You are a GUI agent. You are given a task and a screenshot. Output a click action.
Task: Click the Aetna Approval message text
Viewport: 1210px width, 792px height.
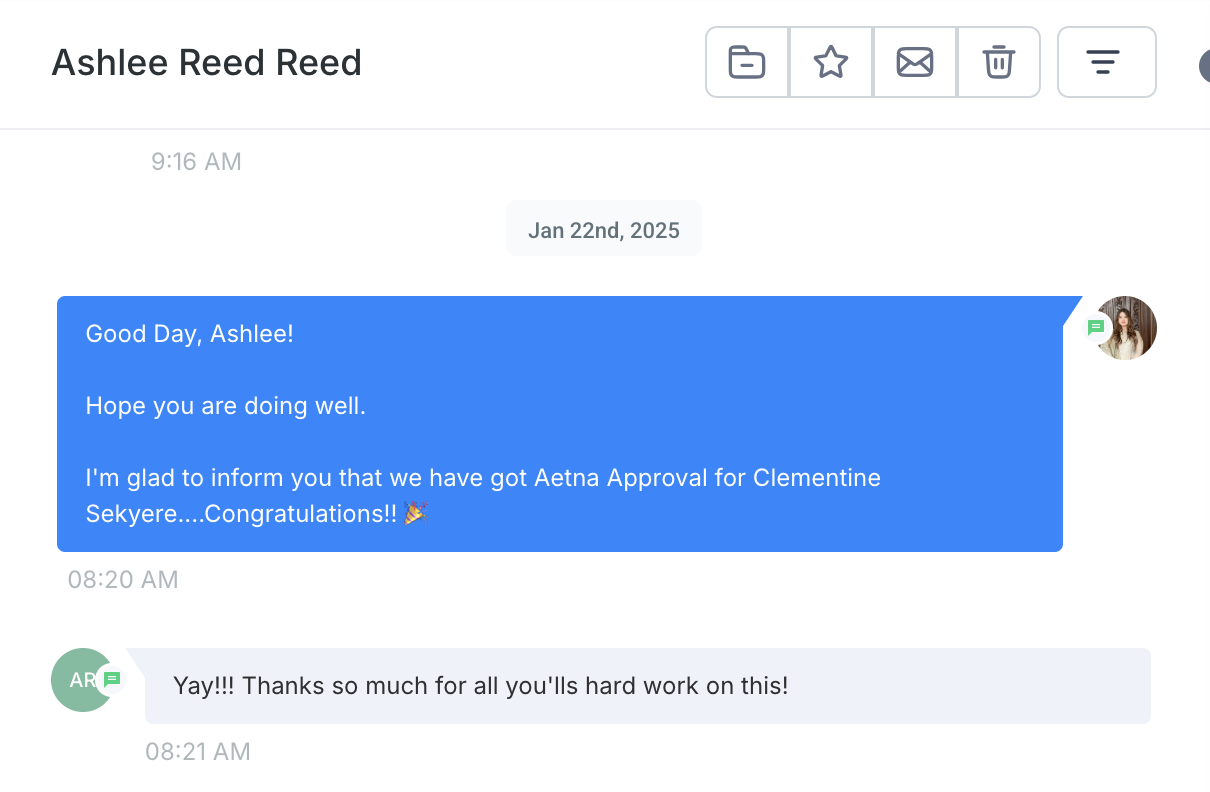pos(483,478)
